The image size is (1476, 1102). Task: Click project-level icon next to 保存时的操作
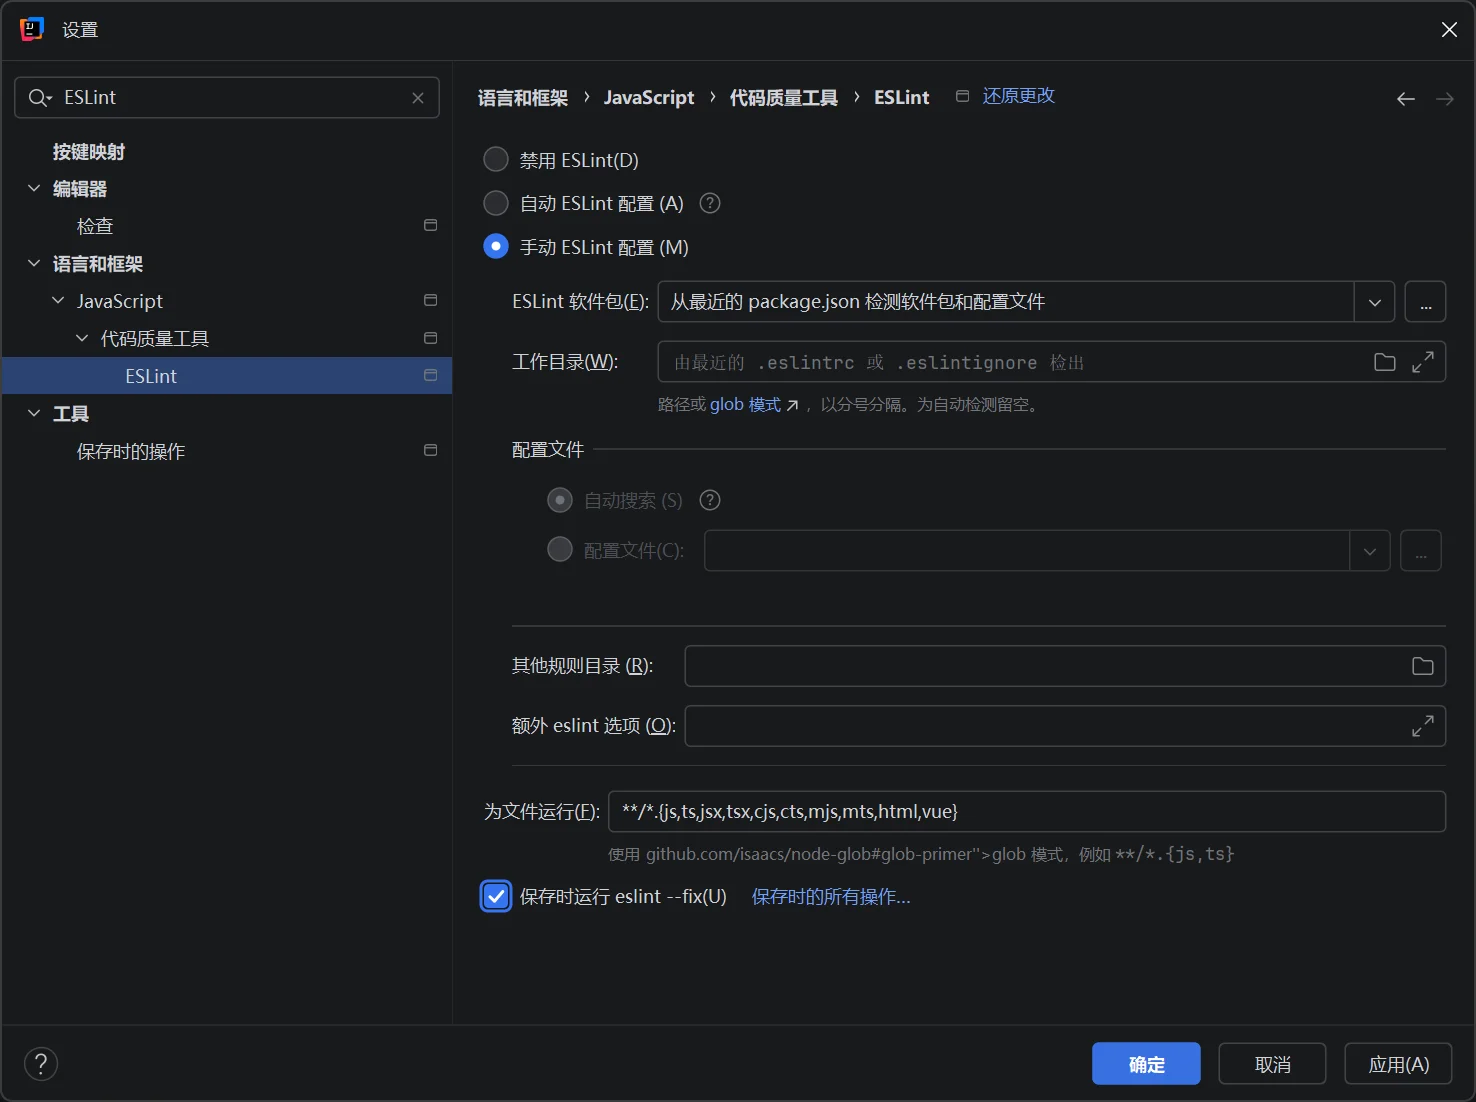point(431,451)
